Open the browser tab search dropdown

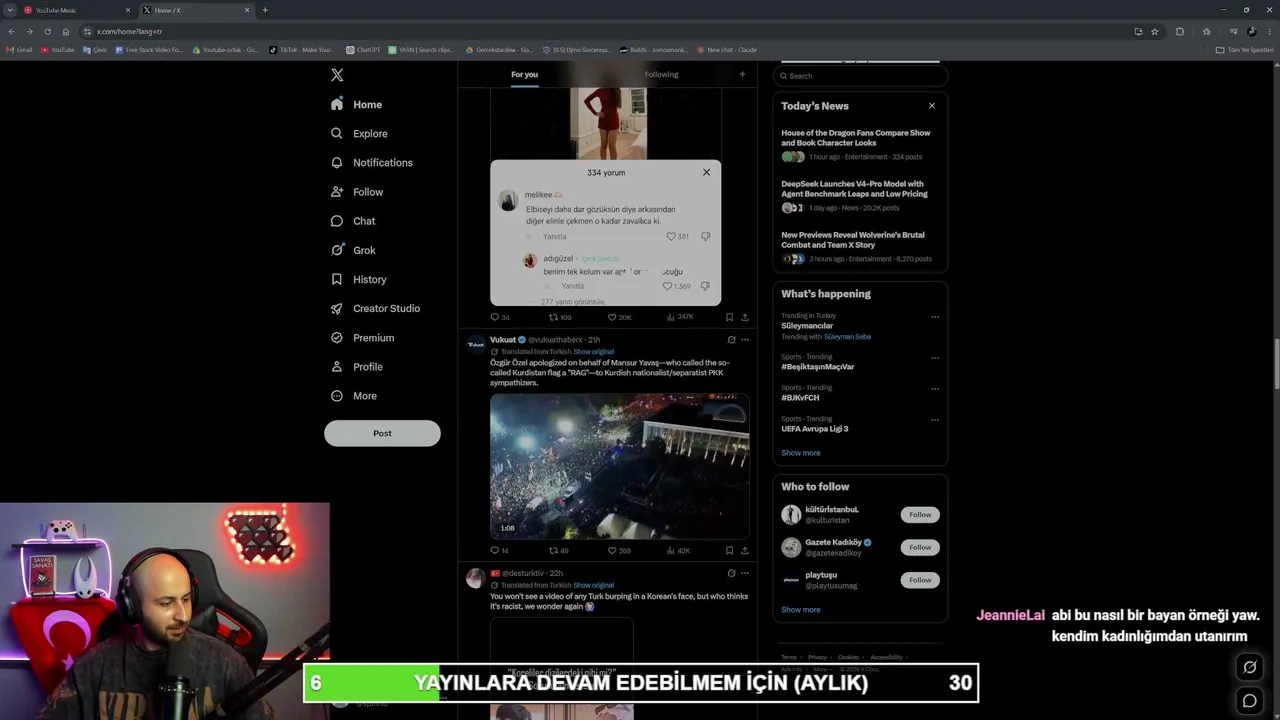coord(10,10)
